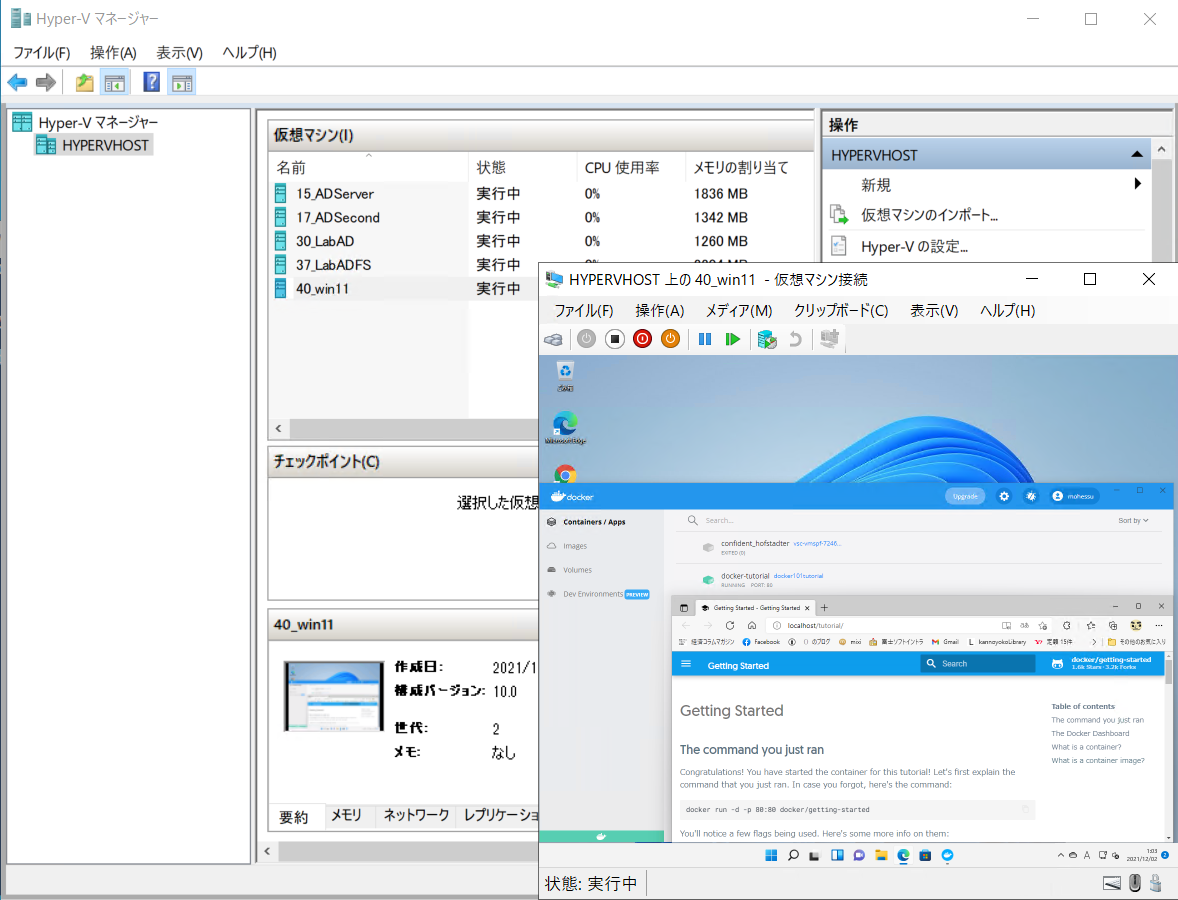The image size is (1178, 900).
Task: Save VM state with the orange icon
Action: pyautogui.click(x=670, y=339)
